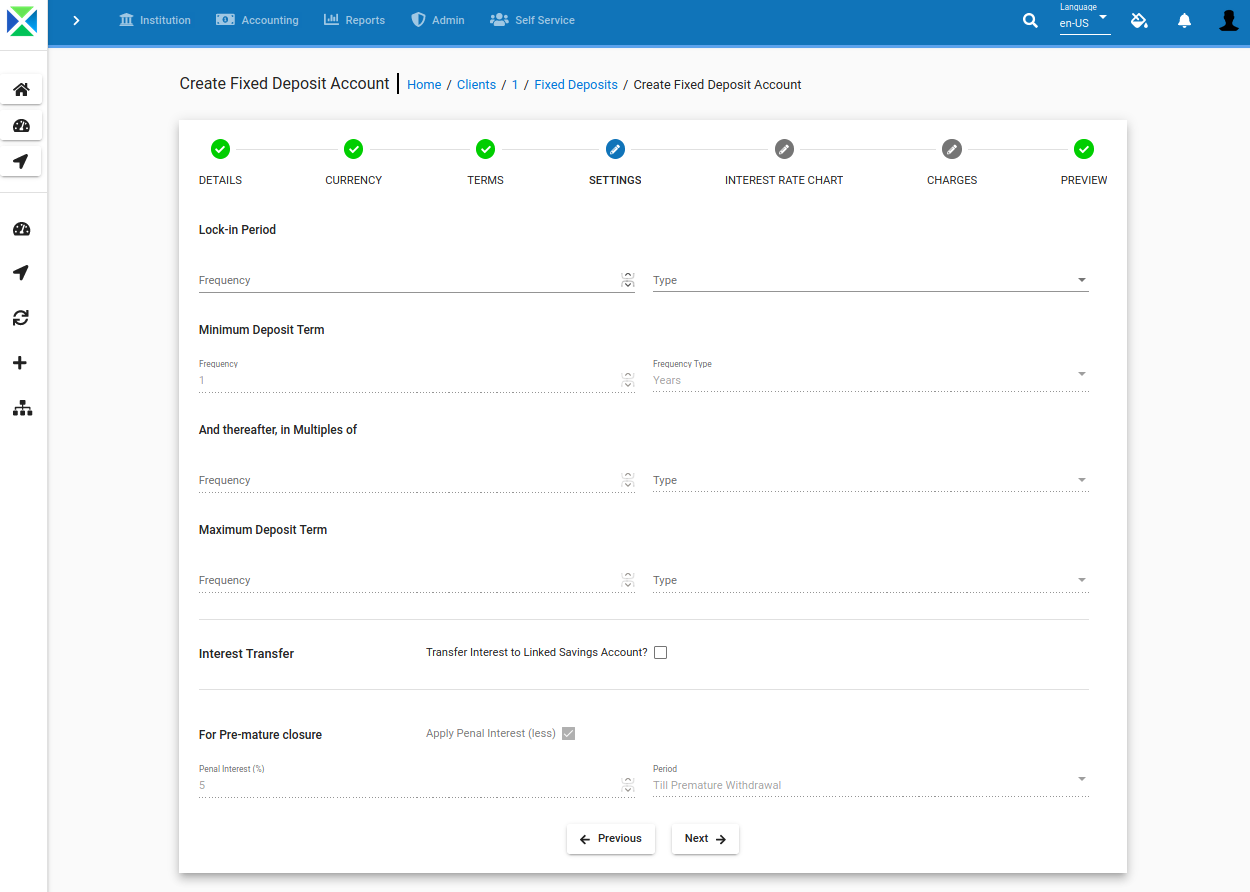Click the Previous button
This screenshot has width=1250, height=892.
pyautogui.click(x=611, y=839)
